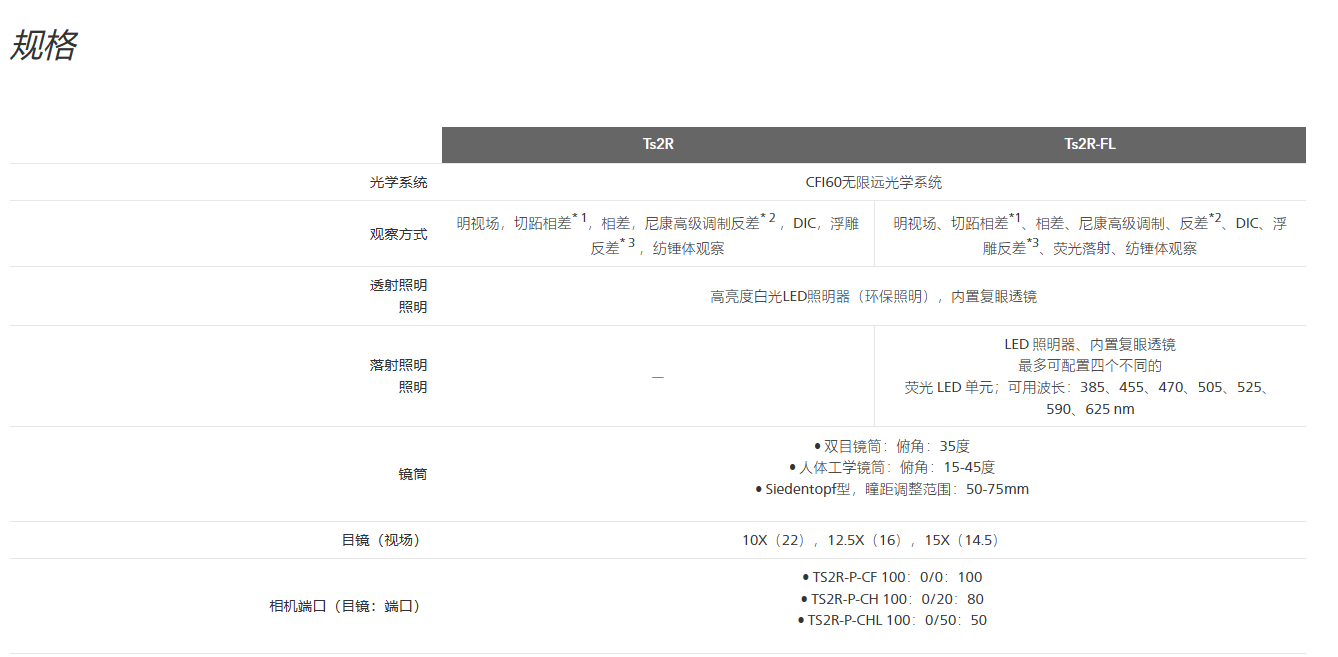The height and width of the screenshot is (657, 1338).
Task: Click the "双目镜筒：俯角：35度" bullet
Action: tap(892, 446)
